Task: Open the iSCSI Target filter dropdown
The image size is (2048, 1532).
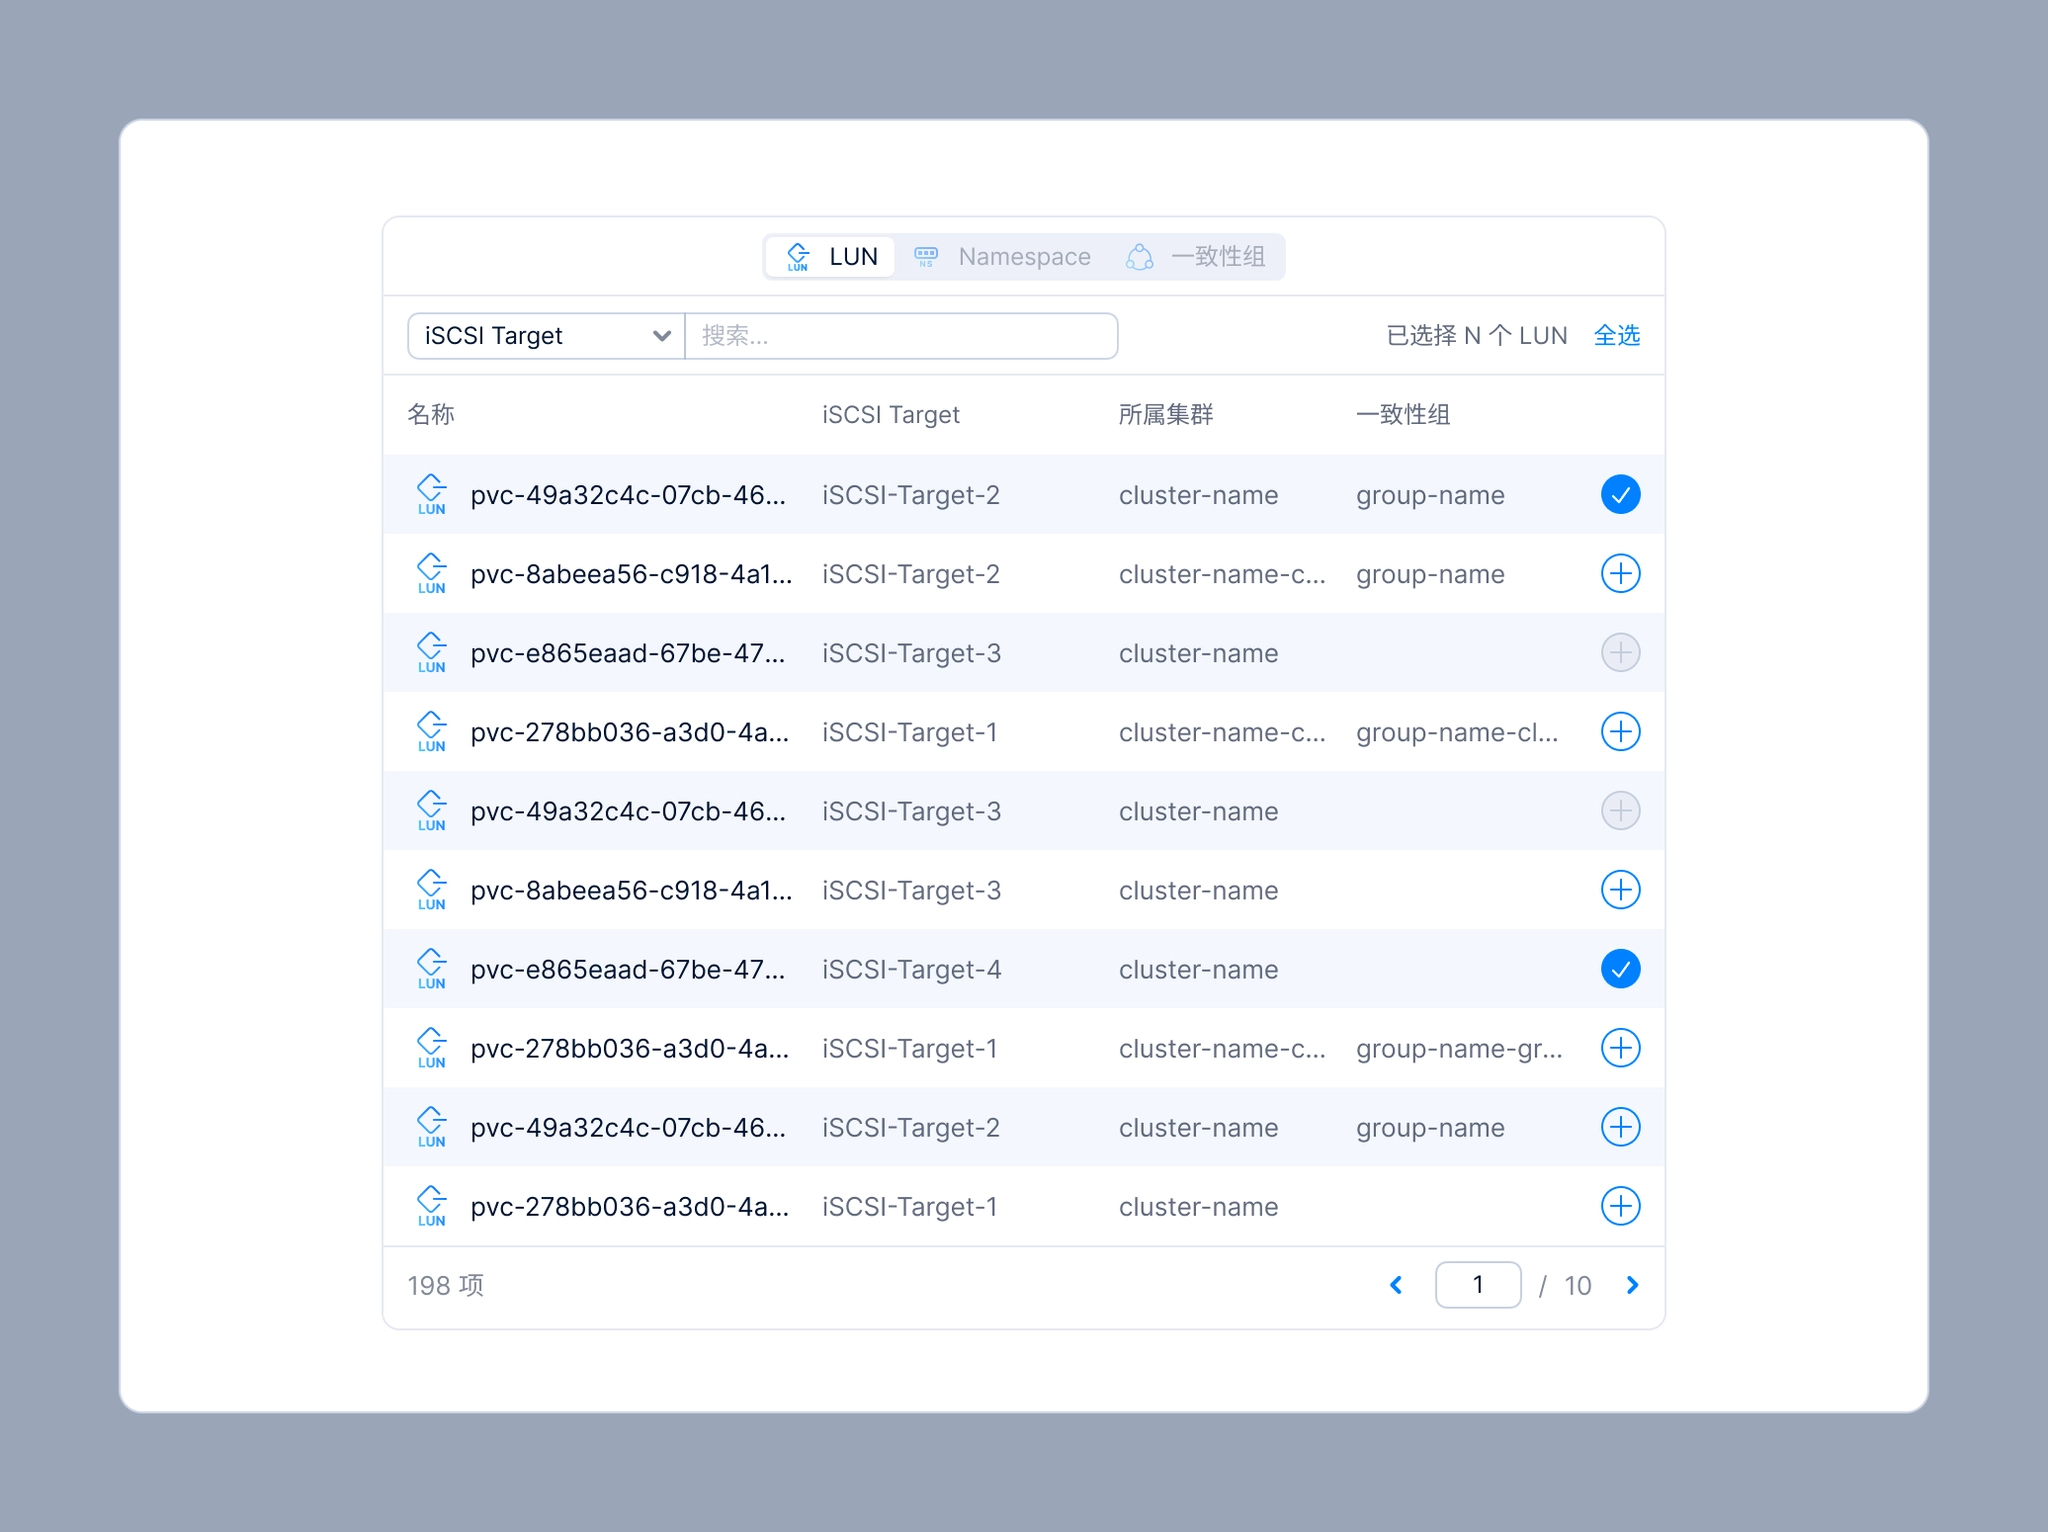Action: [546, 336]
